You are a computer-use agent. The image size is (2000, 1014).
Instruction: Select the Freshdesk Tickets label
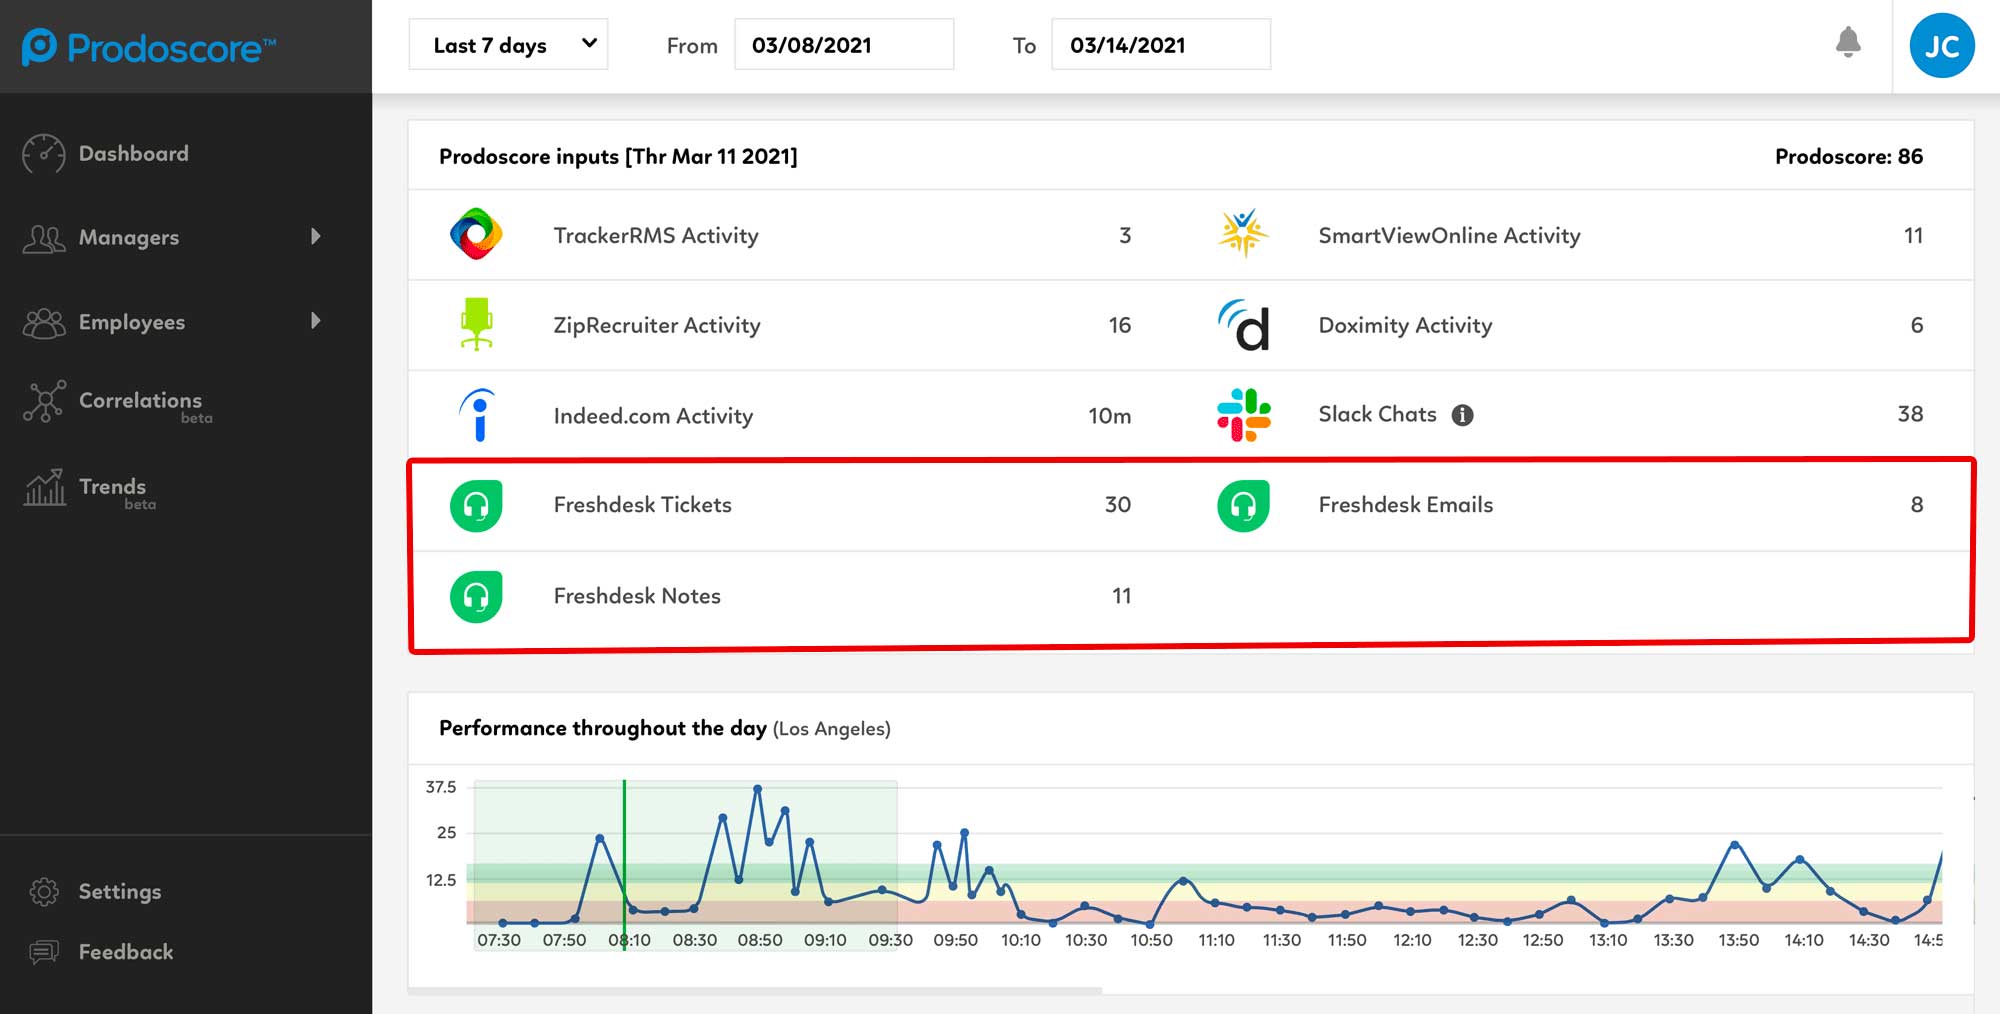(x=643, y=505)
